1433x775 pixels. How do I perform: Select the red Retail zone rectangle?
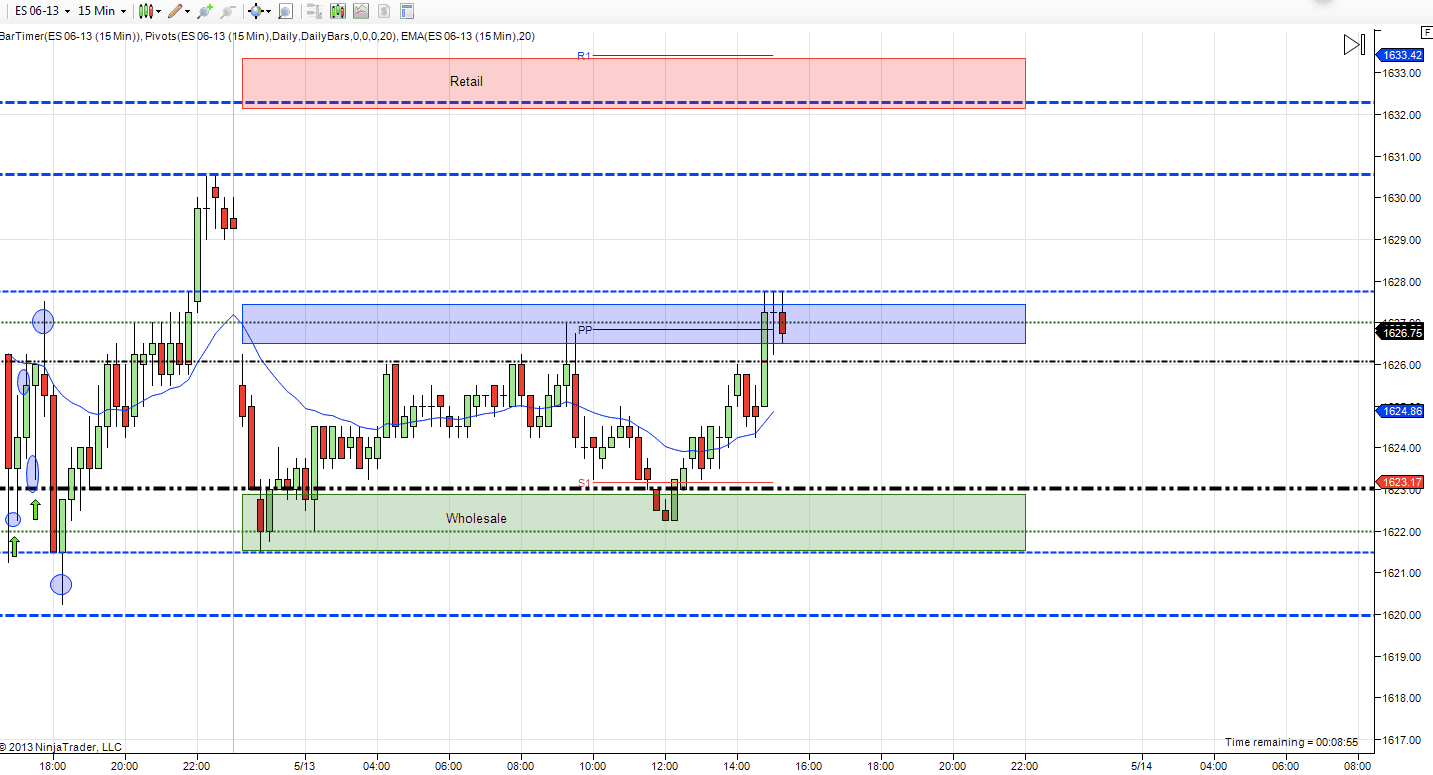tap(633, 82)
